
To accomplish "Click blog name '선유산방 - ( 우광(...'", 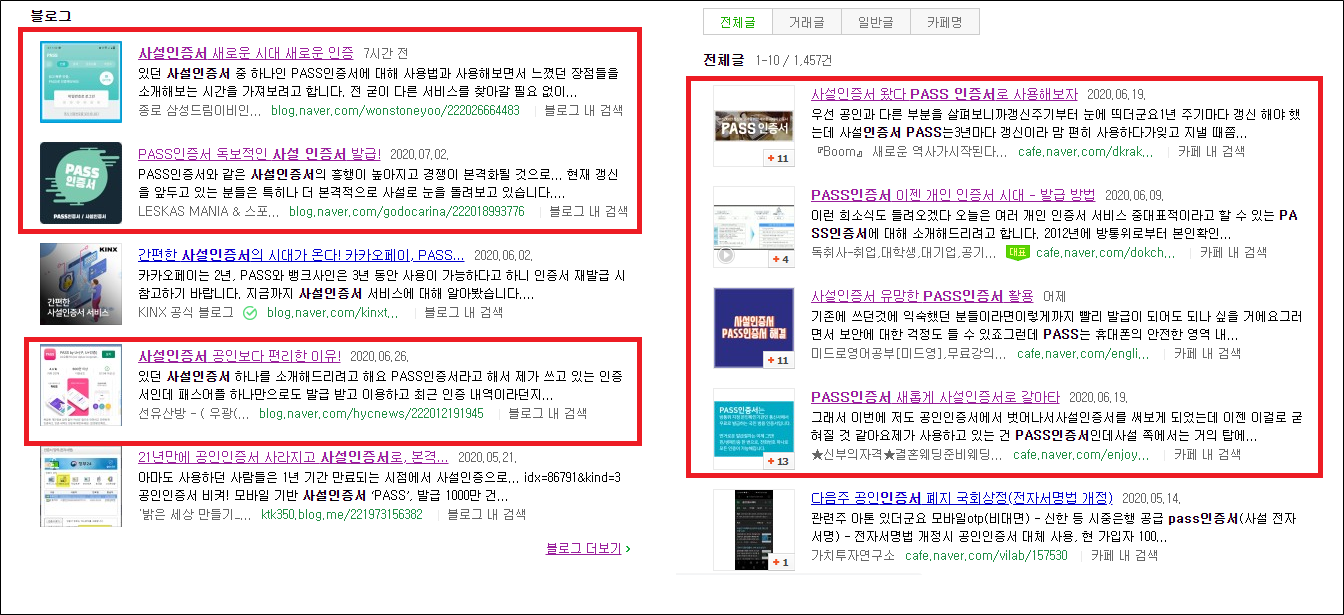I will [193, 414].
